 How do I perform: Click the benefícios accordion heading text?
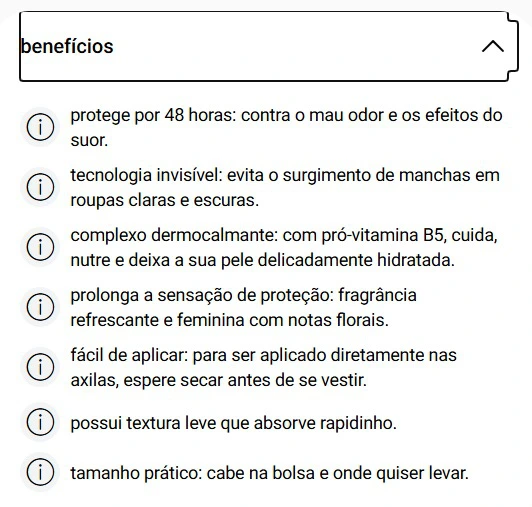coord(67,46)
